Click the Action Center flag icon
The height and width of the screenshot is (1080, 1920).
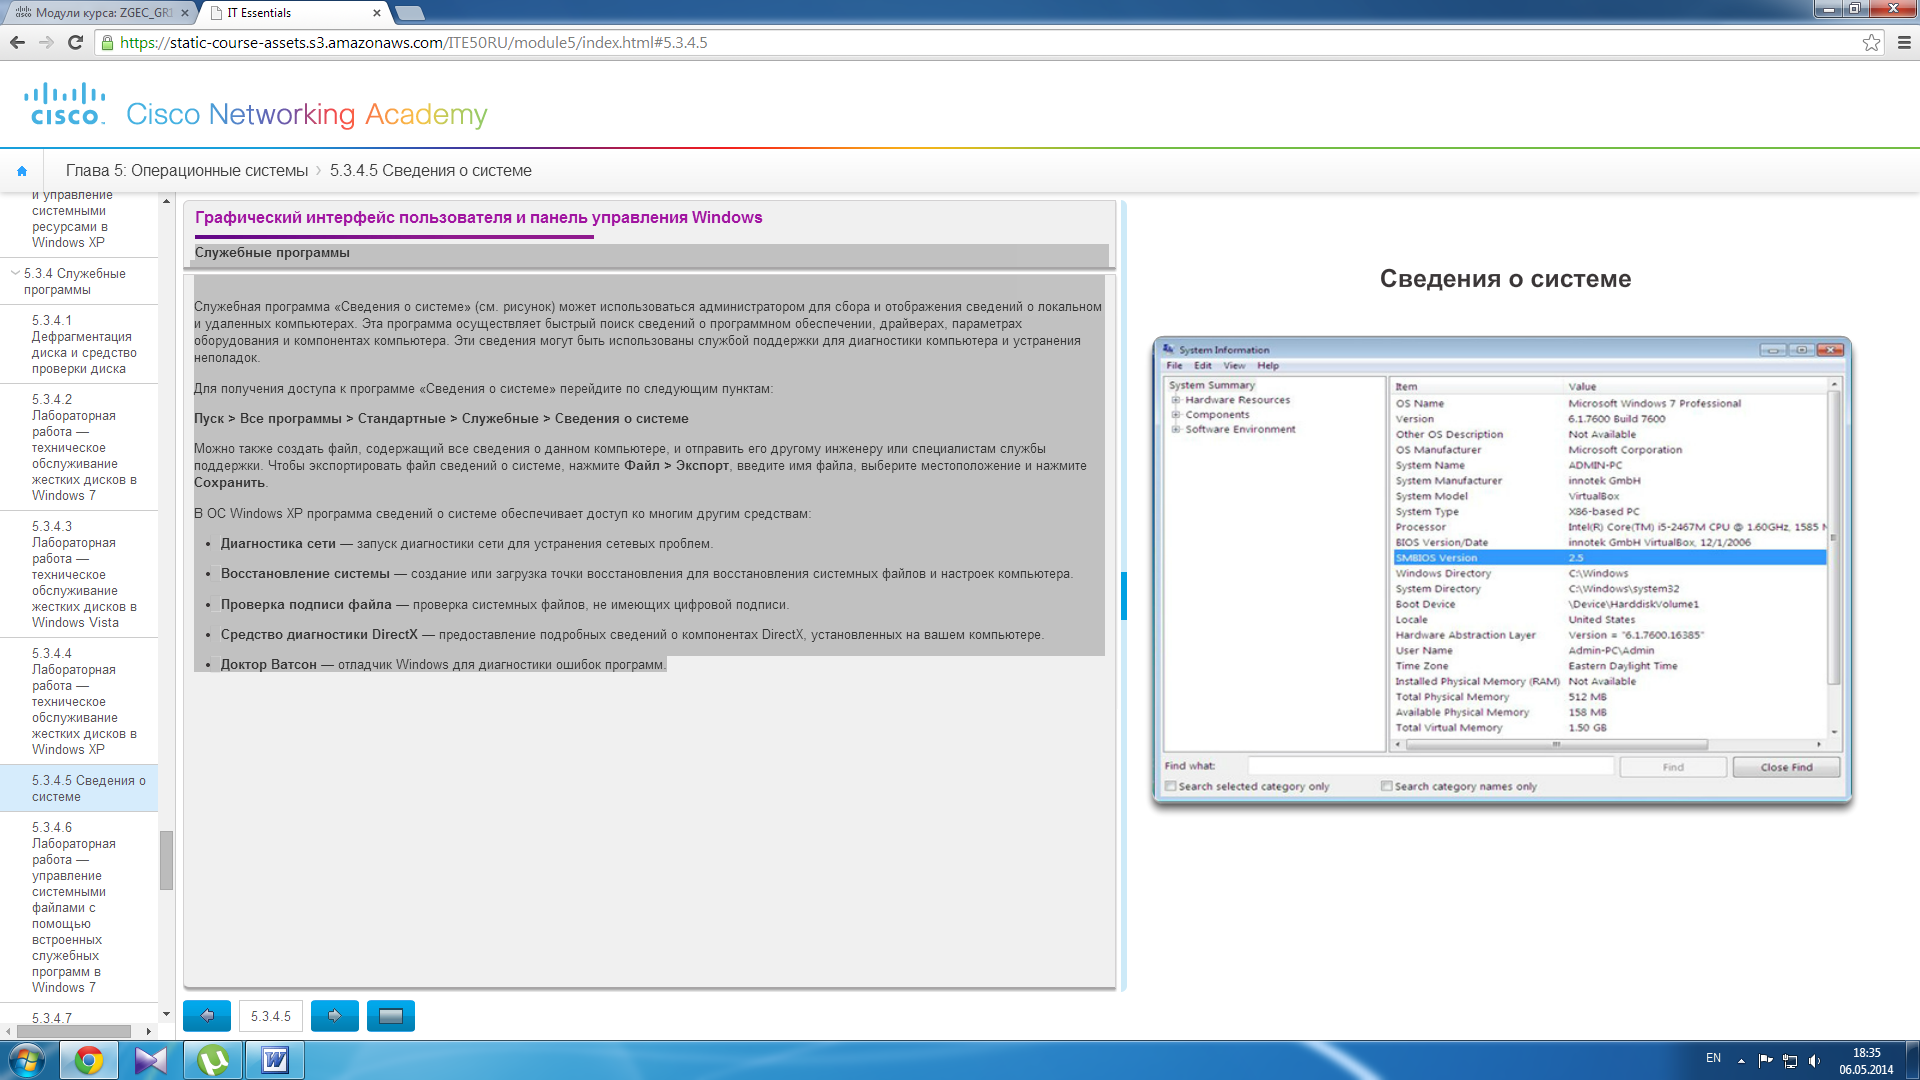(x=1765, y=1060)
